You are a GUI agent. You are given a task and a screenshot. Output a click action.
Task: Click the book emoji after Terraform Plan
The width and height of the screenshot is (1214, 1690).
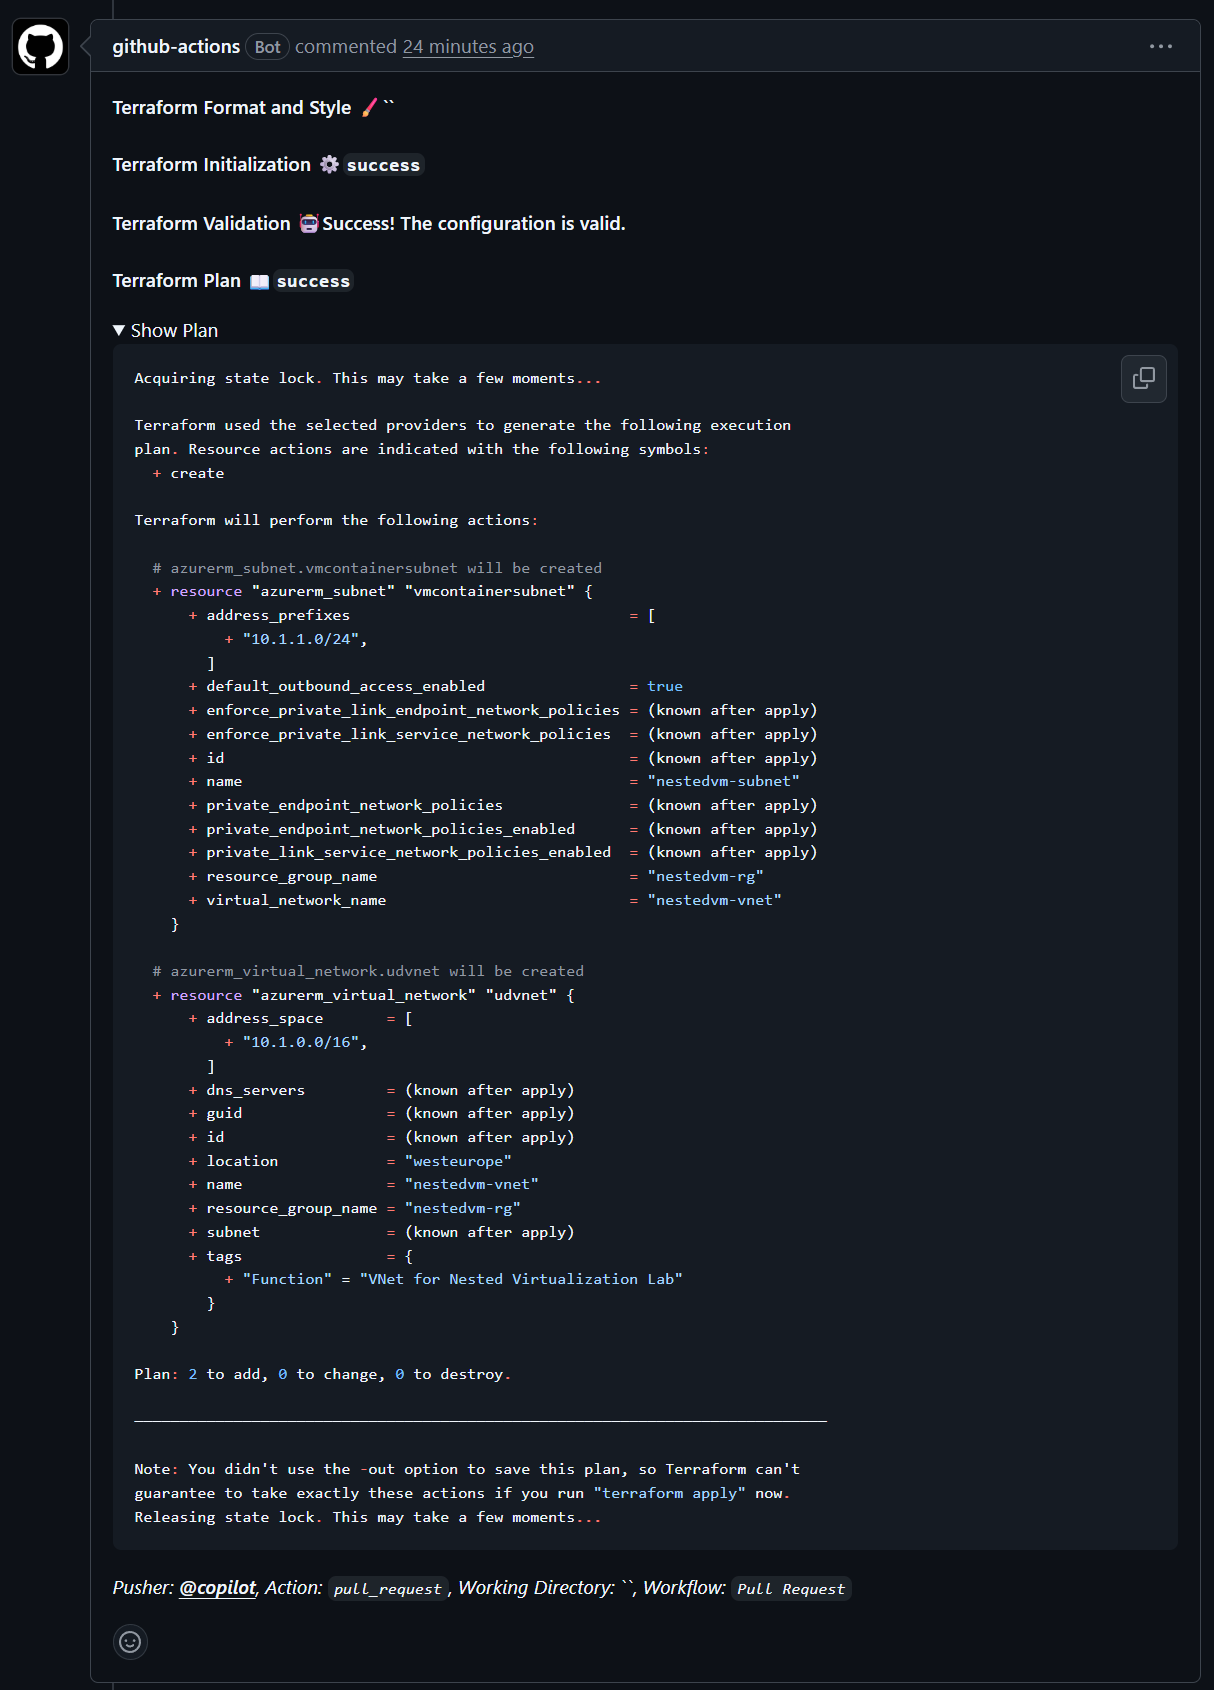259,281
